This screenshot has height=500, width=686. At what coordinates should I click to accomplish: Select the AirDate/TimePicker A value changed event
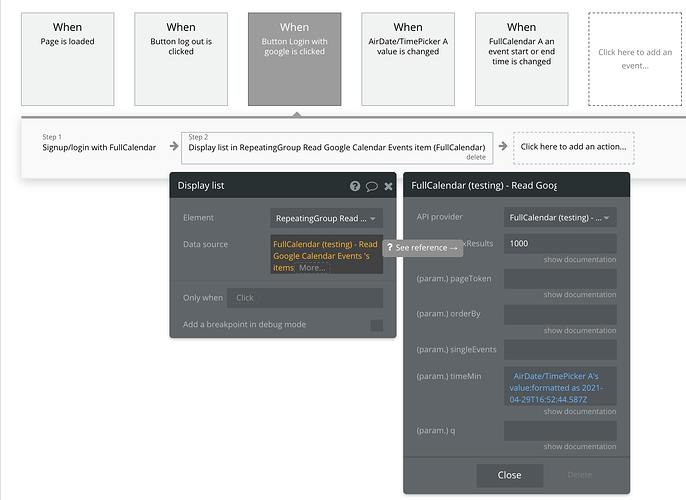click(x=408, y=59)
